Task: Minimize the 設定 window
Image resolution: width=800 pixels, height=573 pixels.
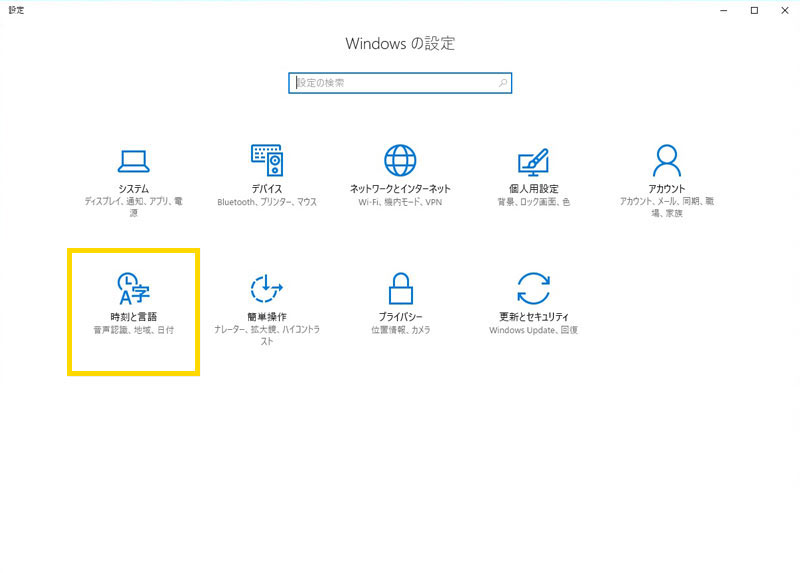Action: (x=723, y=10)
